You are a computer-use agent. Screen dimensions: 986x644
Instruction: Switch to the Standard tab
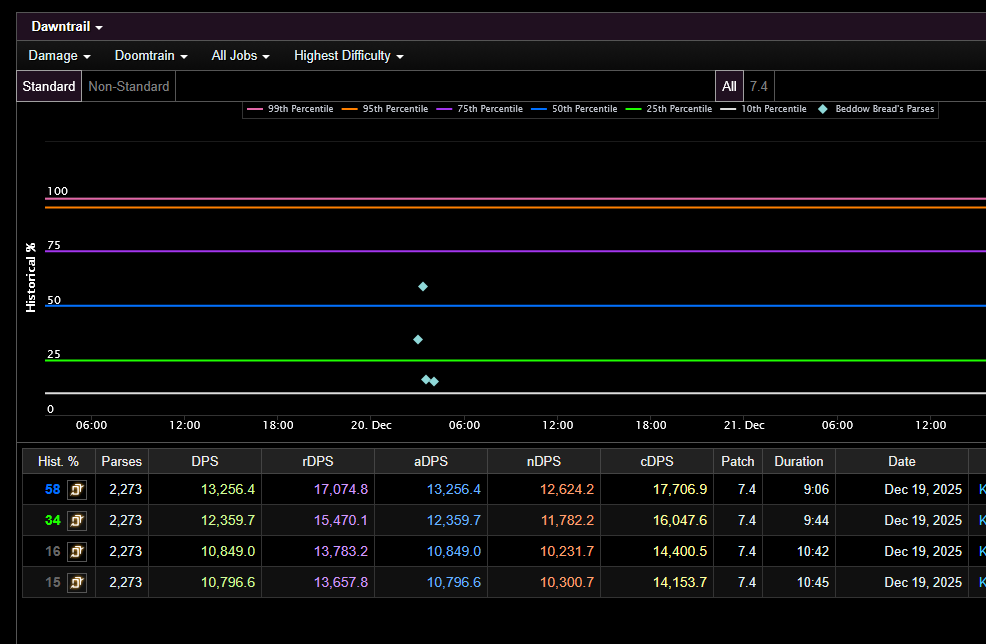(x=48, y=86)
